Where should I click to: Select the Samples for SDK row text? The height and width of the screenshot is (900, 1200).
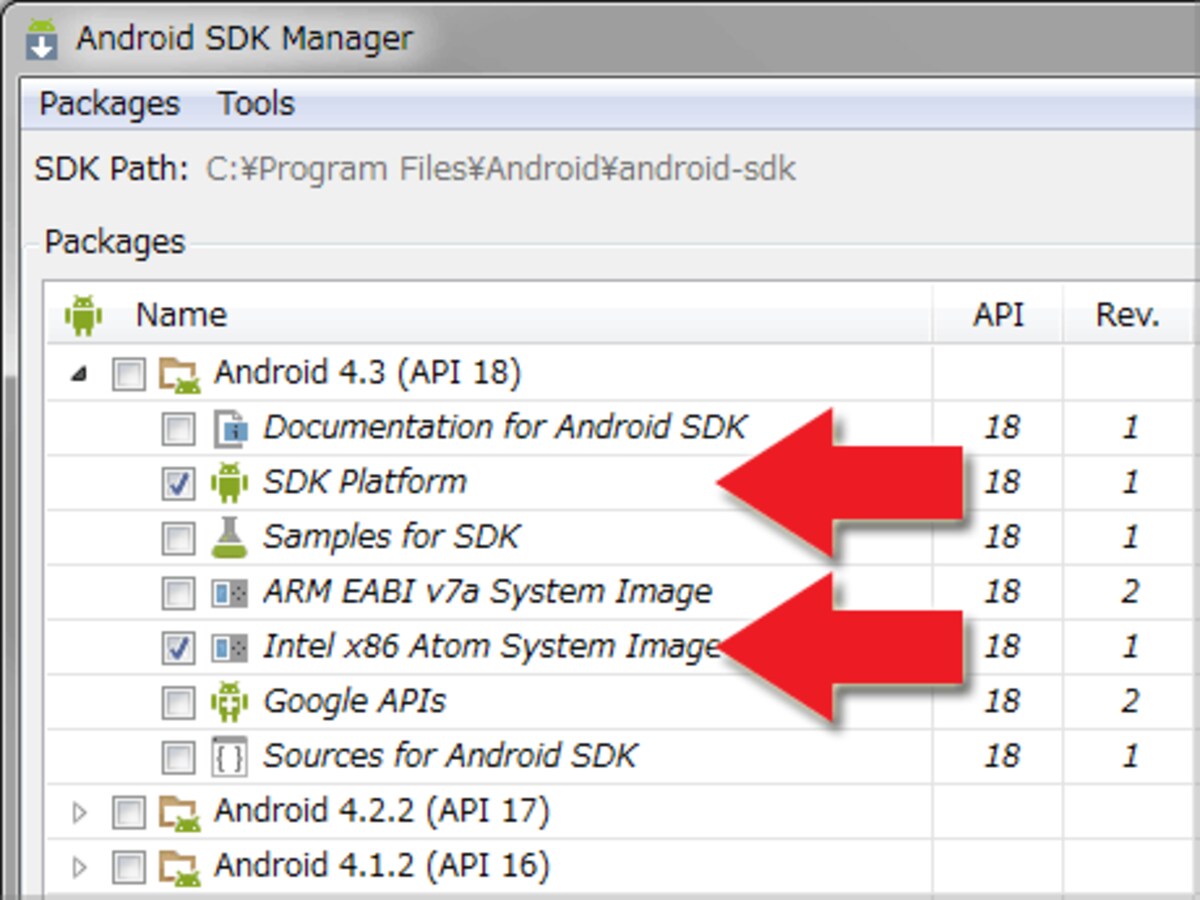tap(391, 538)
